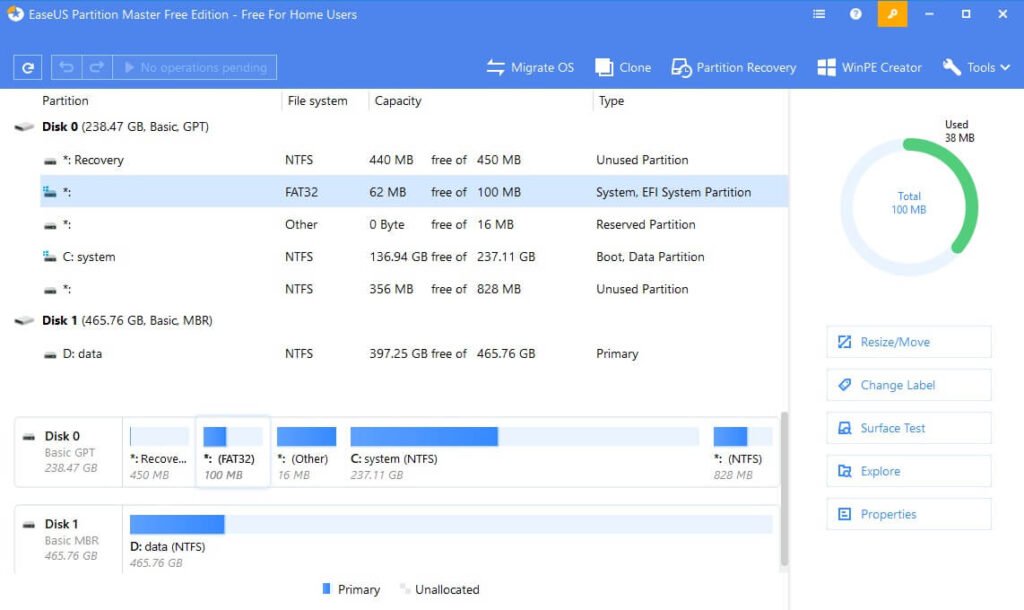Click Disk 0 Basic GPT label in disk map
The height and width of the screenshot is (610, 1024).
coord(69,453)
